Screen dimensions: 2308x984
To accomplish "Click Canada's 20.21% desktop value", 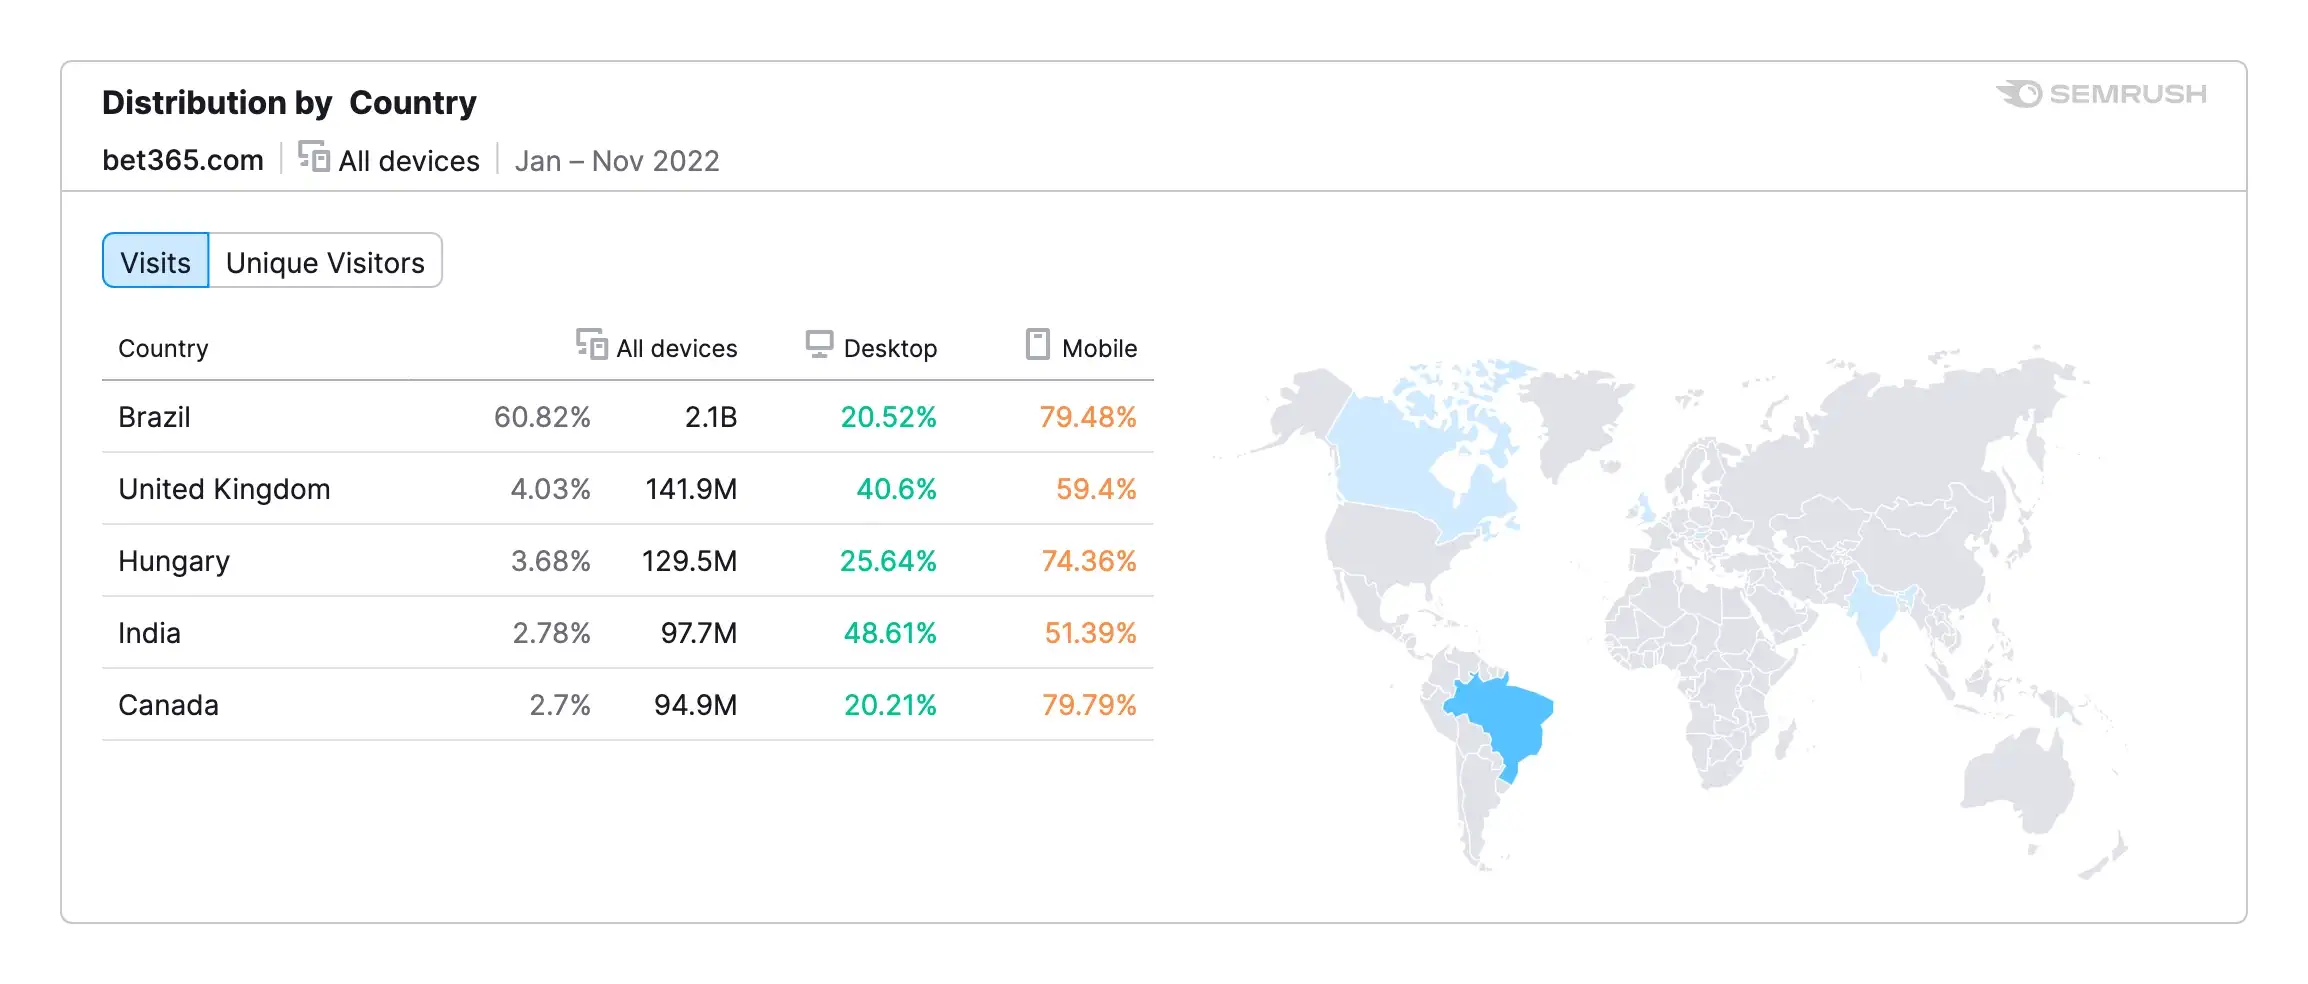I will pos(890,705).
